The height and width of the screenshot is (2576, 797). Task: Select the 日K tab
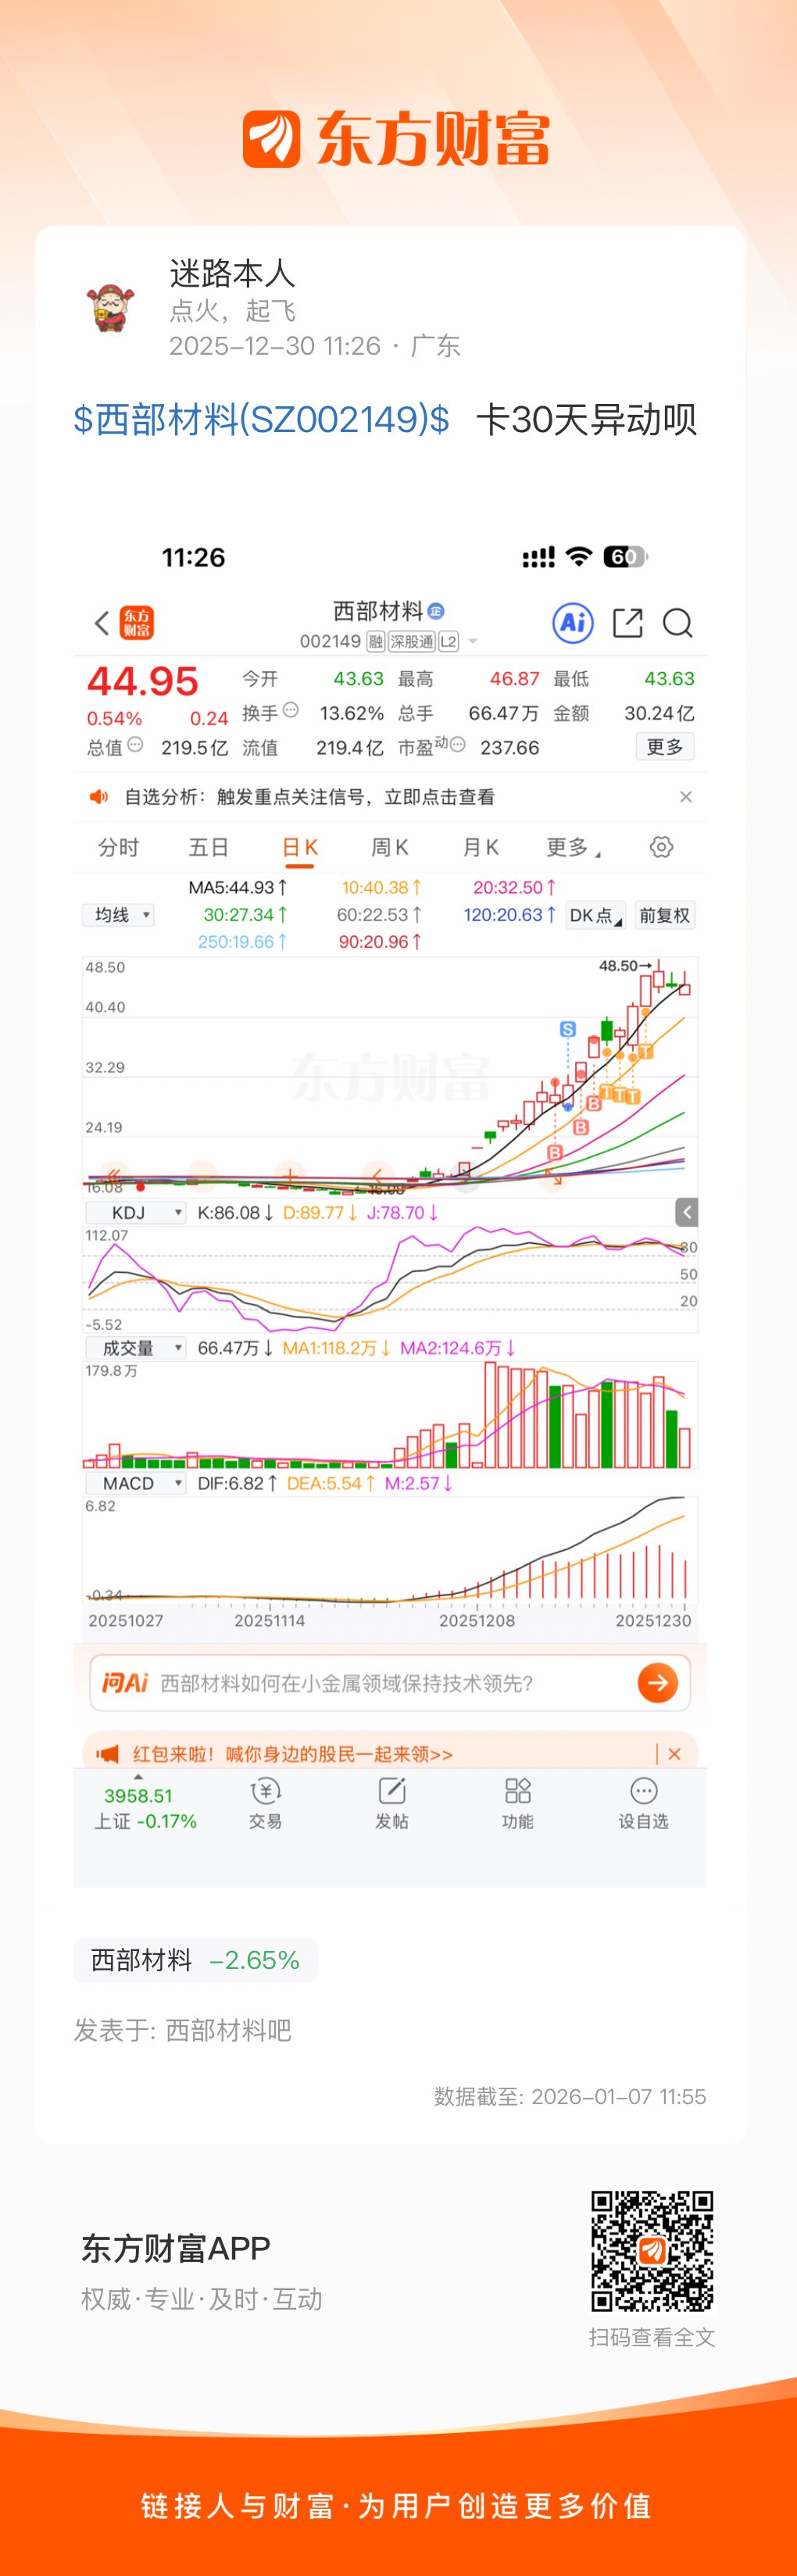click(300, 848)
